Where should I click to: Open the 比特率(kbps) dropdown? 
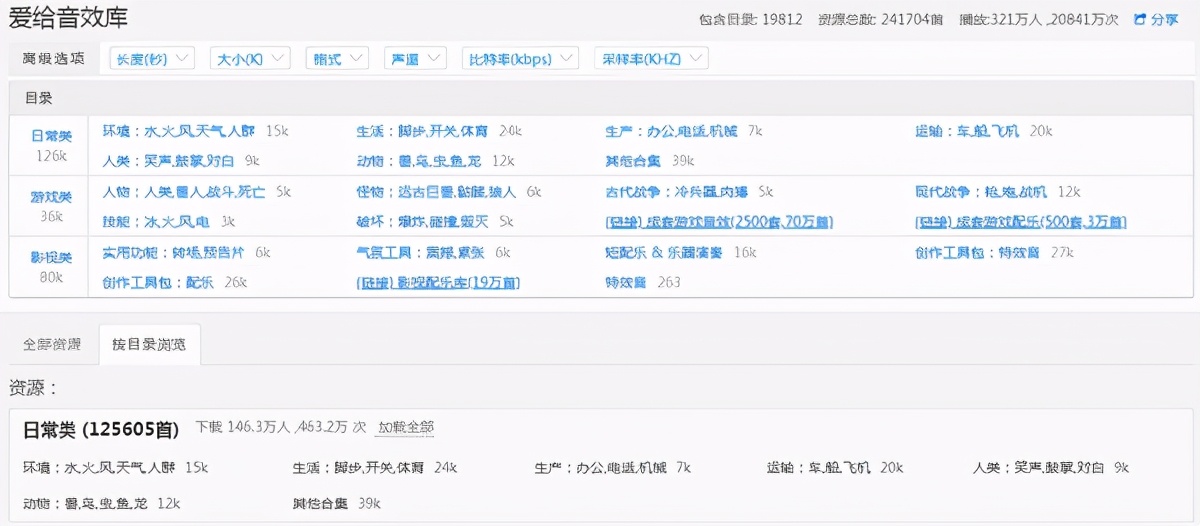(x=520, y=59)
